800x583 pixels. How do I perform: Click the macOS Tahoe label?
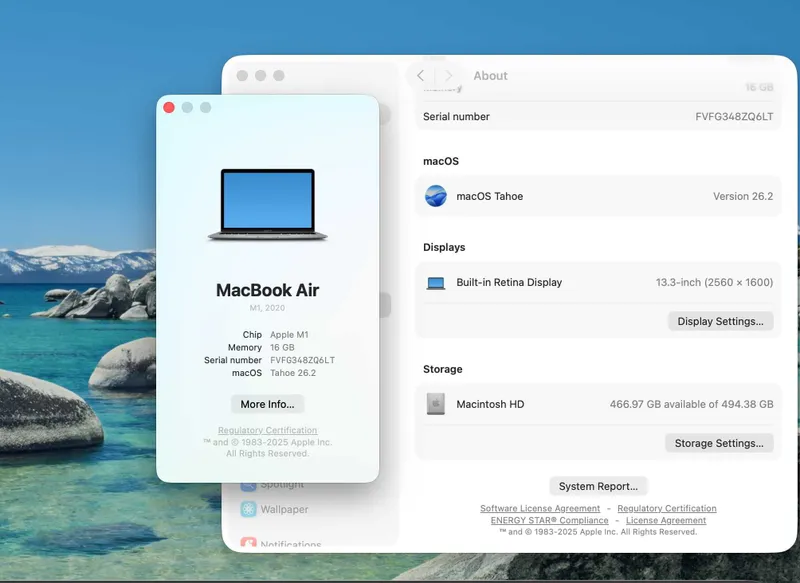coord(489,196)
